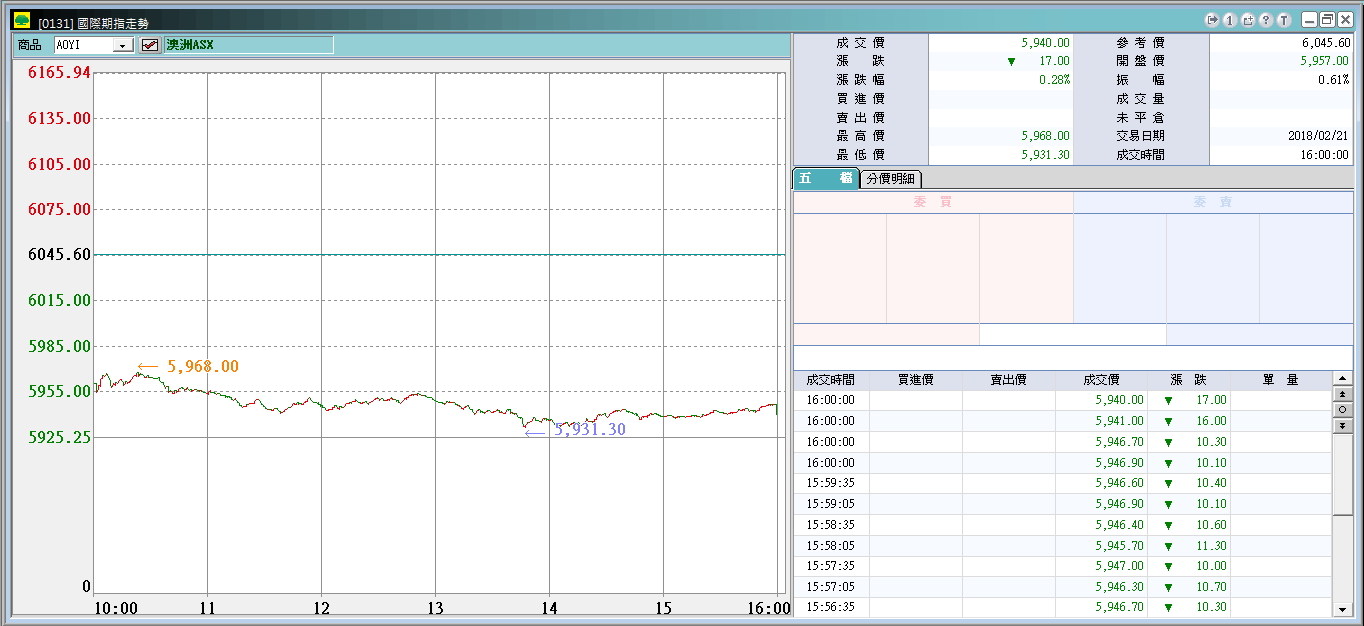
Task: Click the 開盤價 value 5,957.00
Action: coord(1326,61)
